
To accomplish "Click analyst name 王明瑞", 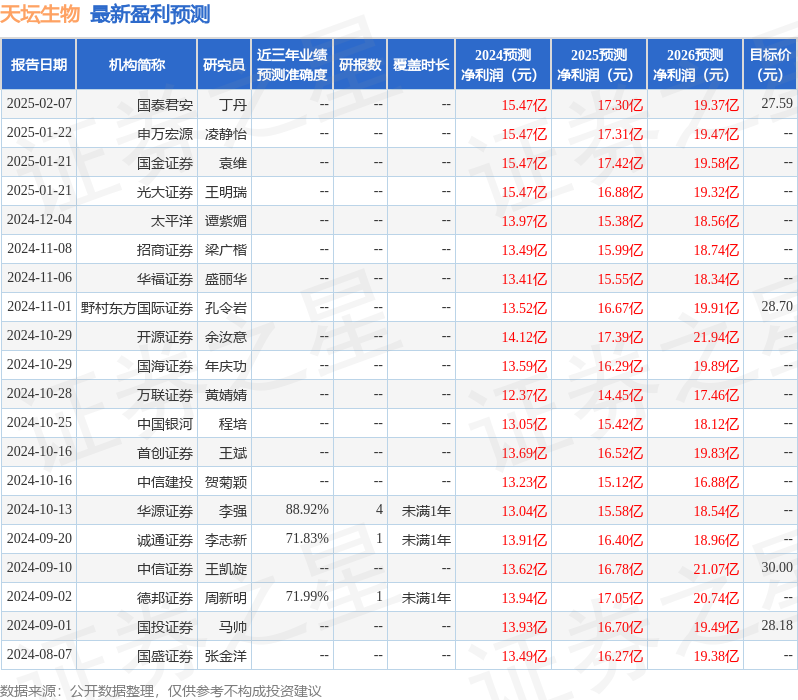I will click(x=225, y=192).
